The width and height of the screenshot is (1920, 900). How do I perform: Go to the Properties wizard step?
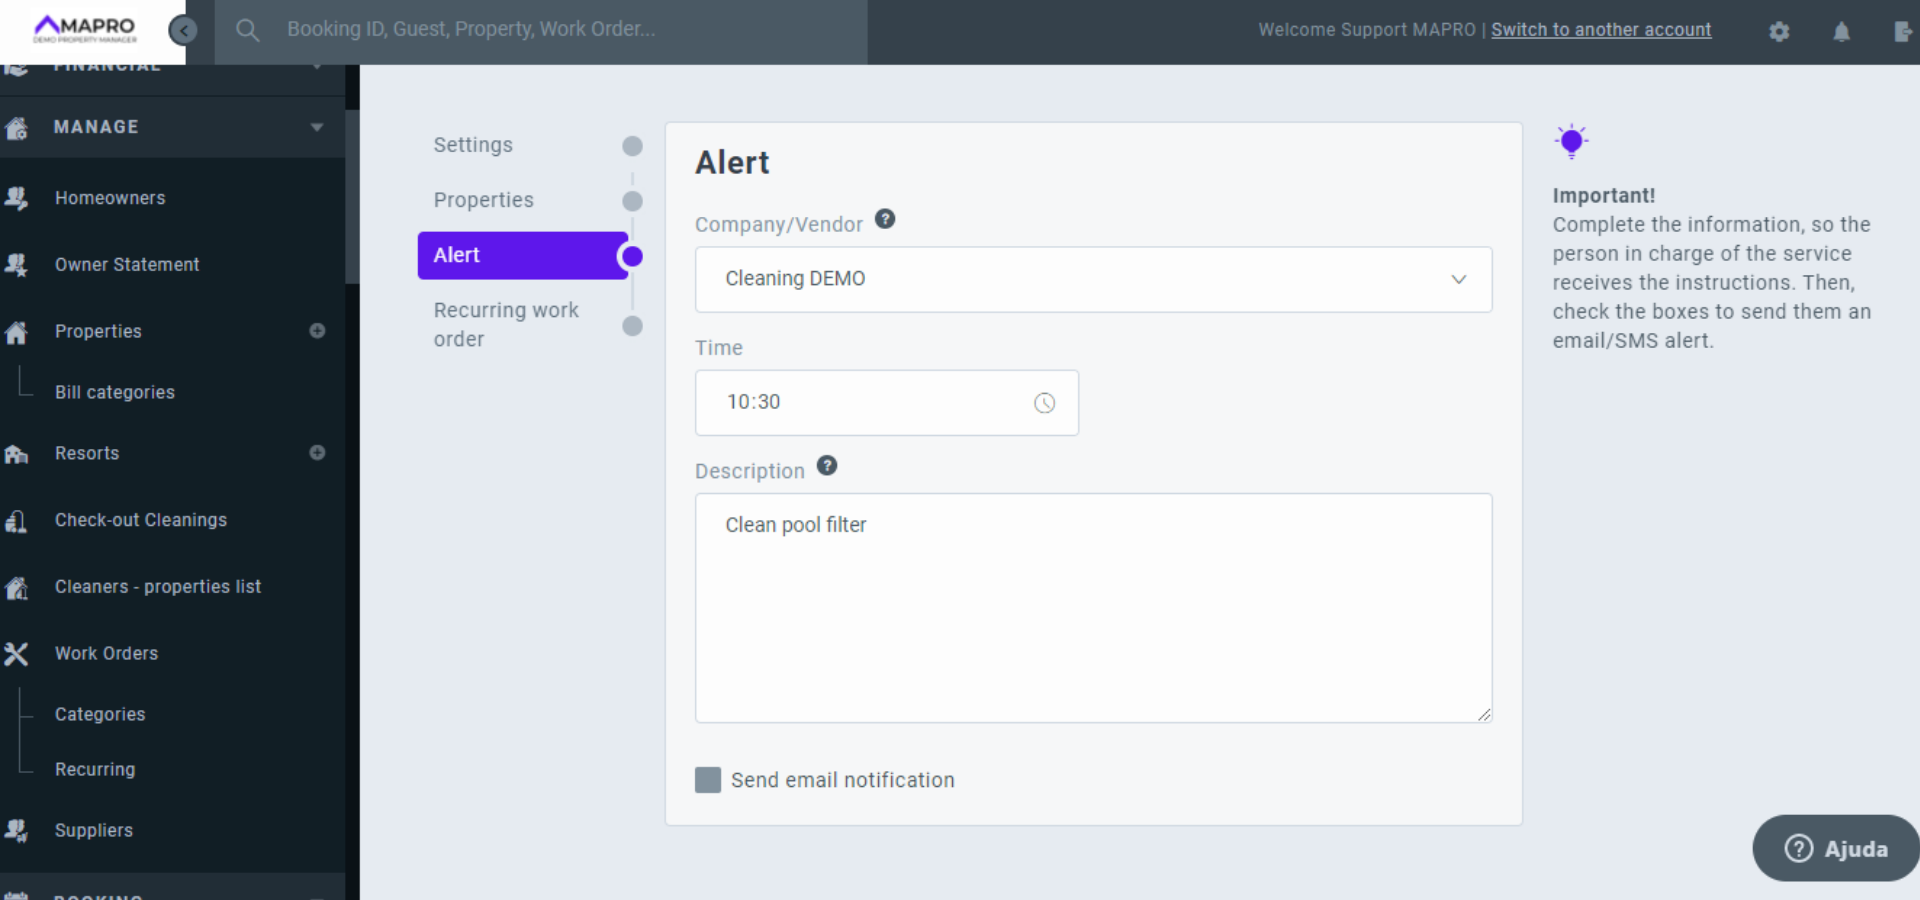pos(484,200)
